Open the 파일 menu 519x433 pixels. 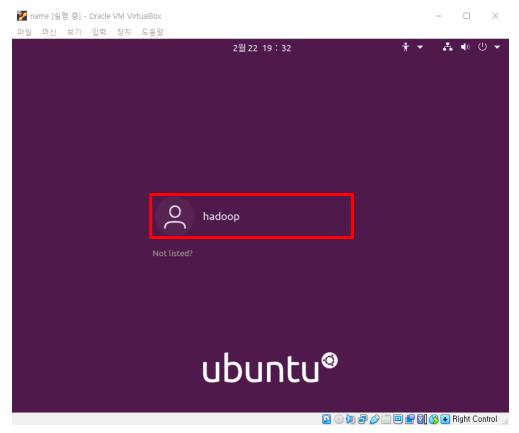pos(24,32)
